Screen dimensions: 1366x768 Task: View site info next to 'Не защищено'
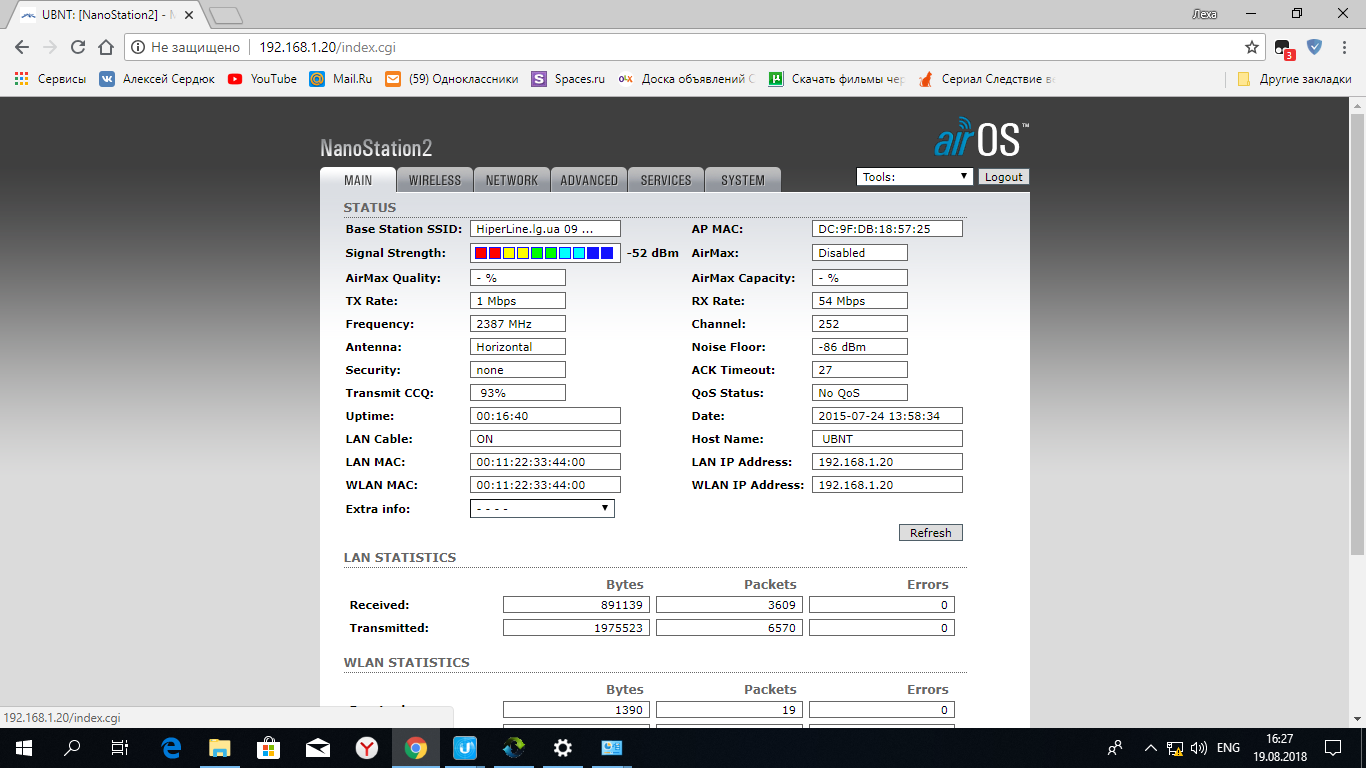pos(138,47)
